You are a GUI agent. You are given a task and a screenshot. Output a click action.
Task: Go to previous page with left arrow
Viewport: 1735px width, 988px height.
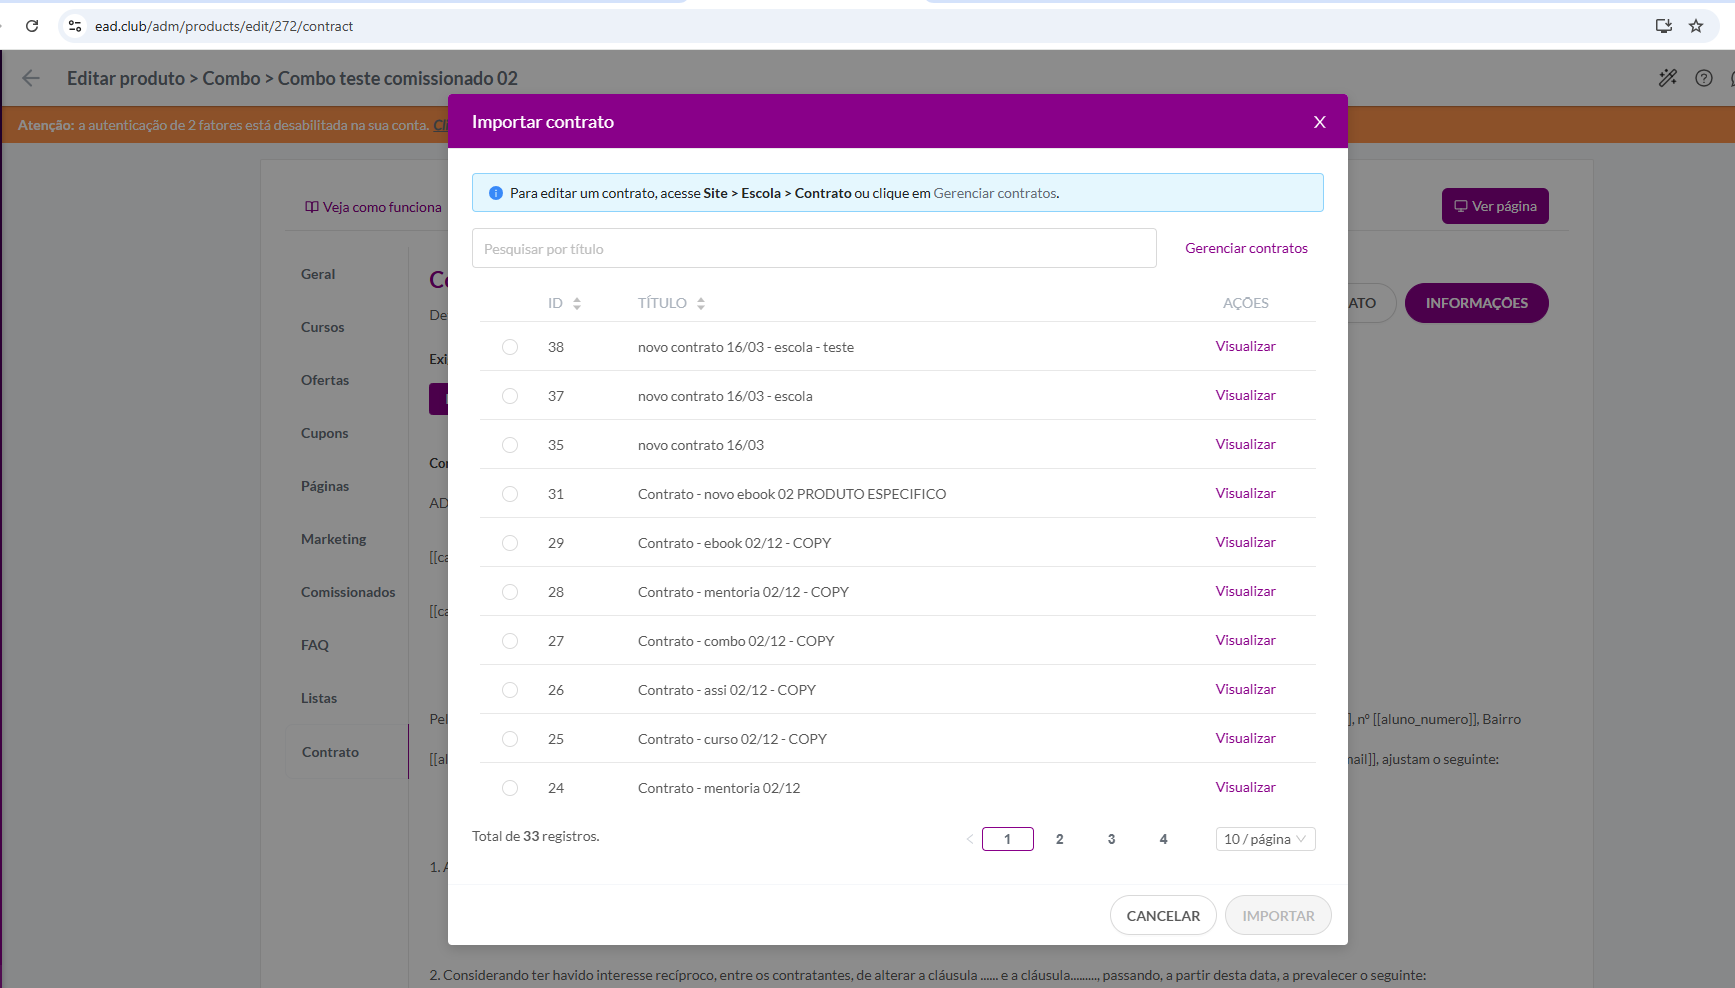970,839
